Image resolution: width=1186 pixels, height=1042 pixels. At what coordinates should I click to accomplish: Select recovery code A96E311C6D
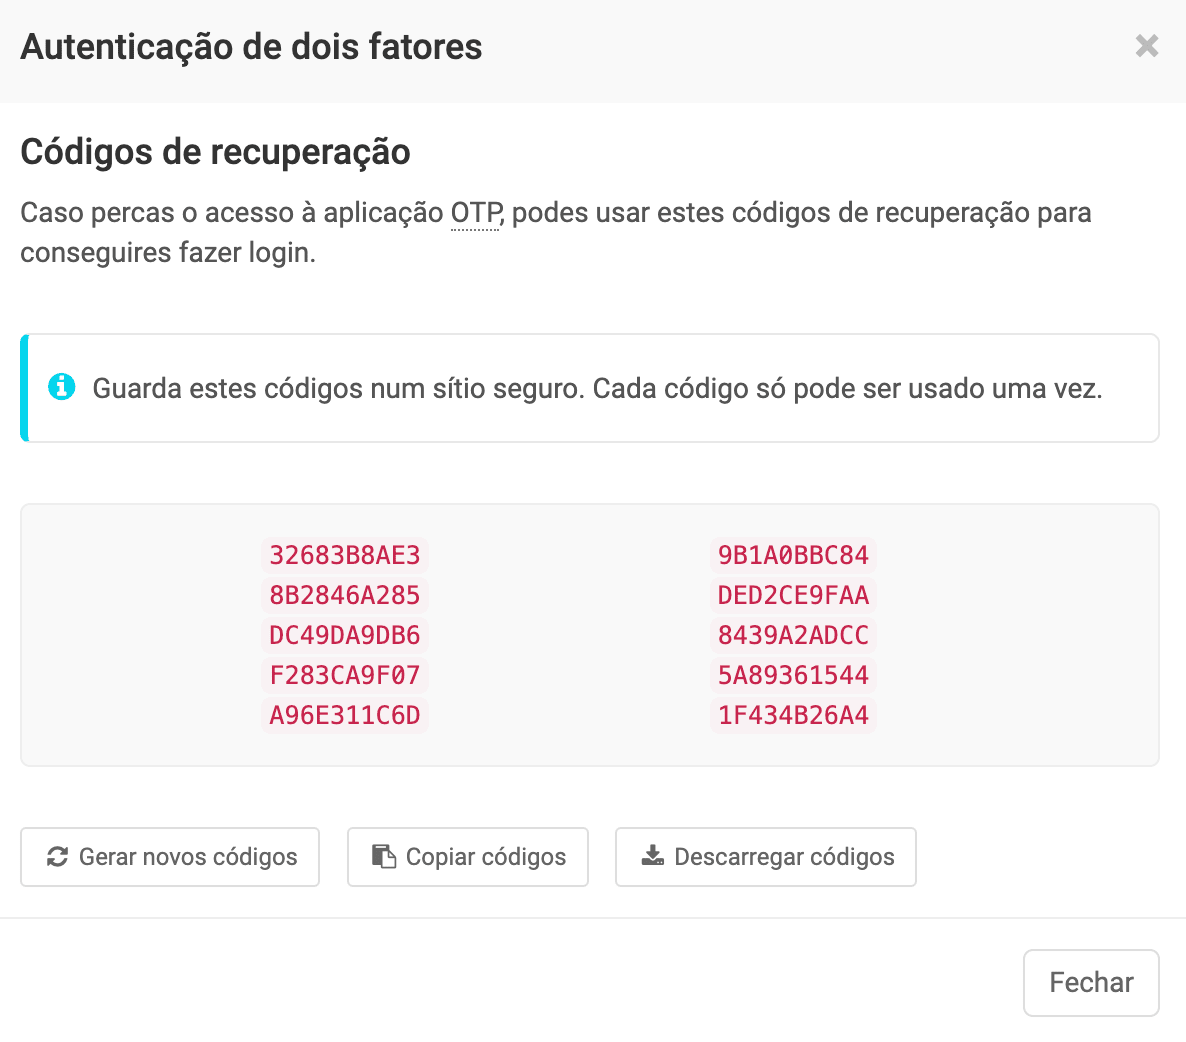[x=345, y=715]
